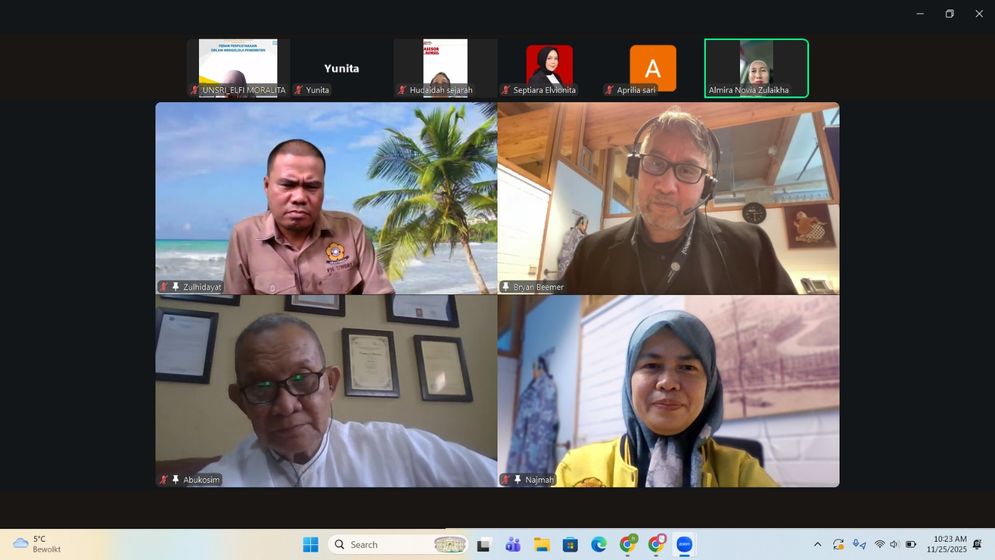Open the volume speaker tray icon
995x560 pixels.
pyautogui.click(x=894, y=544)
